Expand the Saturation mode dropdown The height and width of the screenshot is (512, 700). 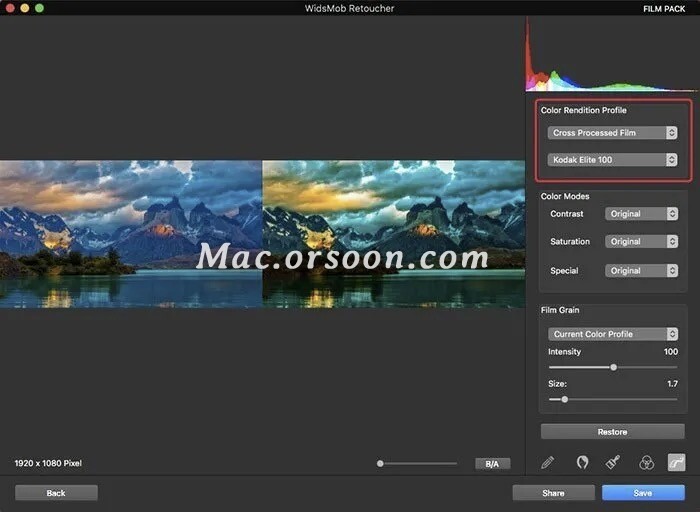pos(641,242)
